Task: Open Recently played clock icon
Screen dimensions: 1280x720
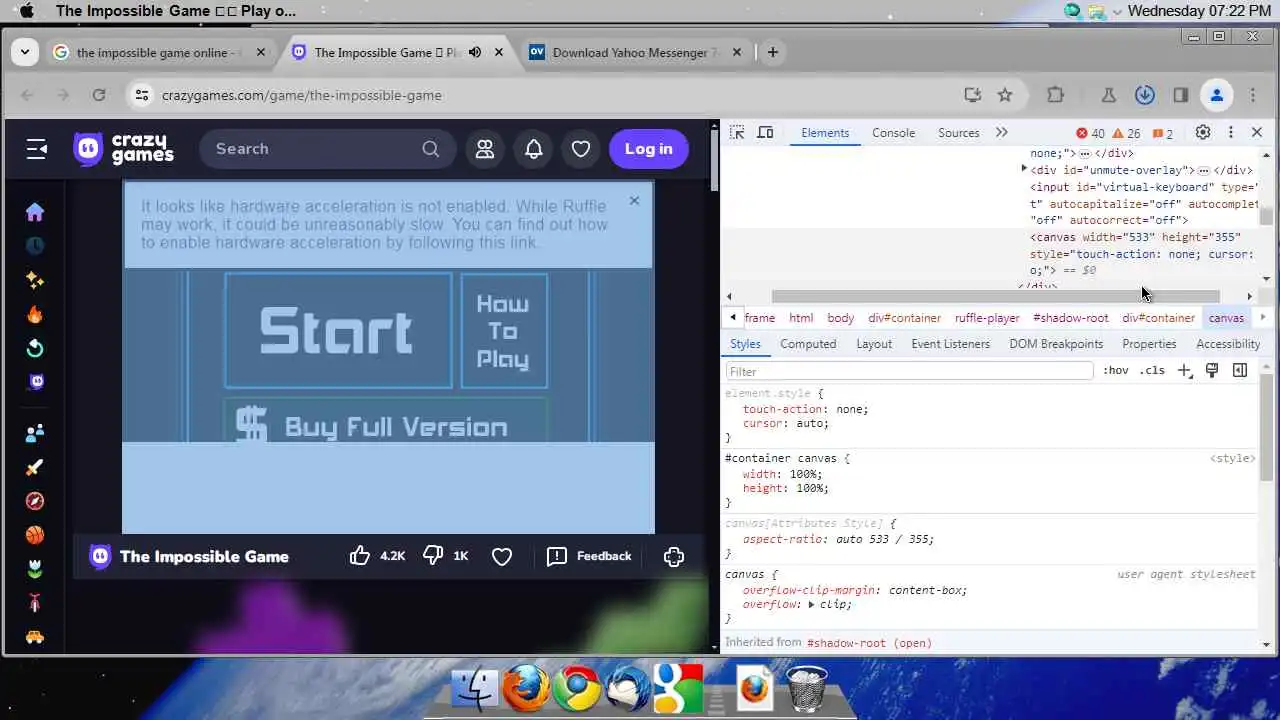Action: pos(35,246)
